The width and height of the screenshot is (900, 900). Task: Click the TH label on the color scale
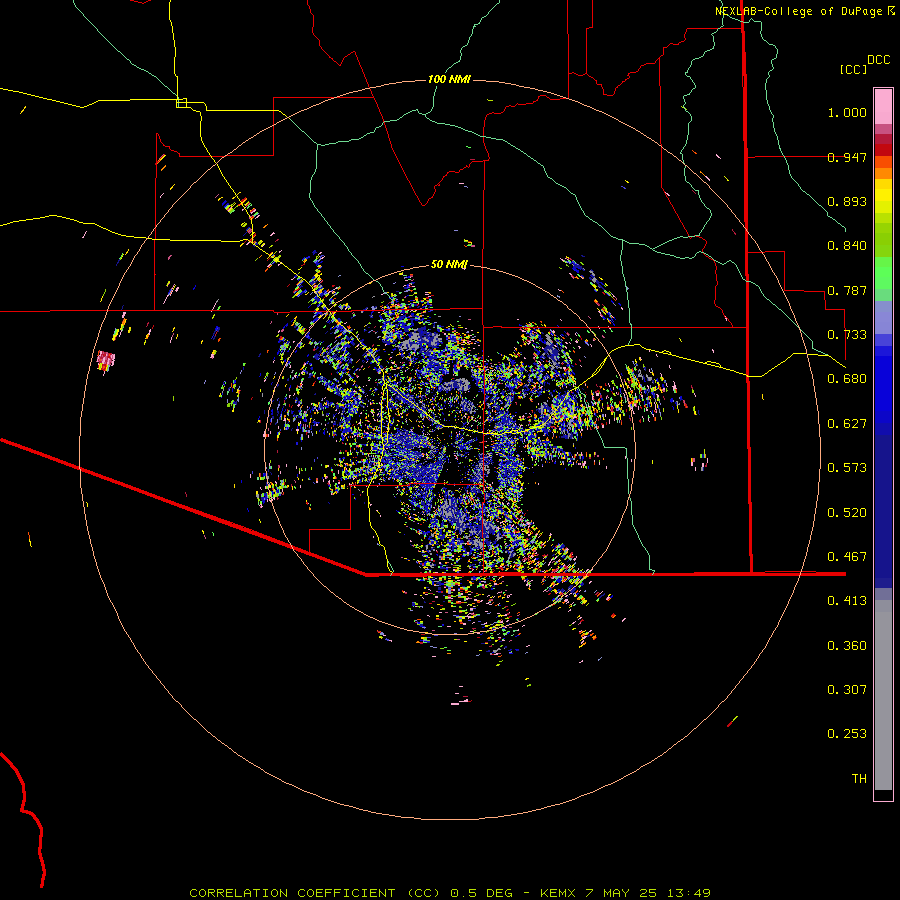[x=859, y=779]
